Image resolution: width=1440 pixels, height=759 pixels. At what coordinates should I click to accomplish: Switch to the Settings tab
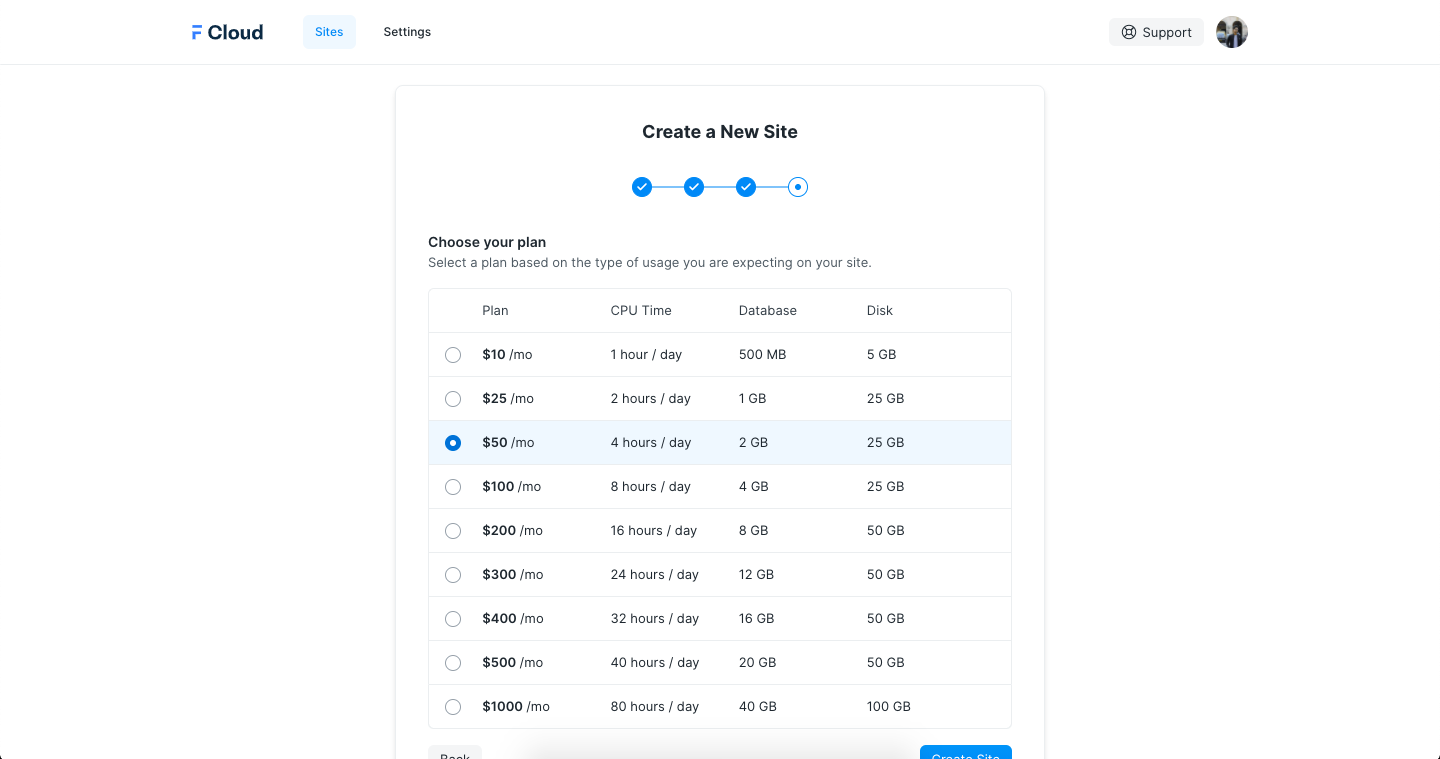pos(407,32)
